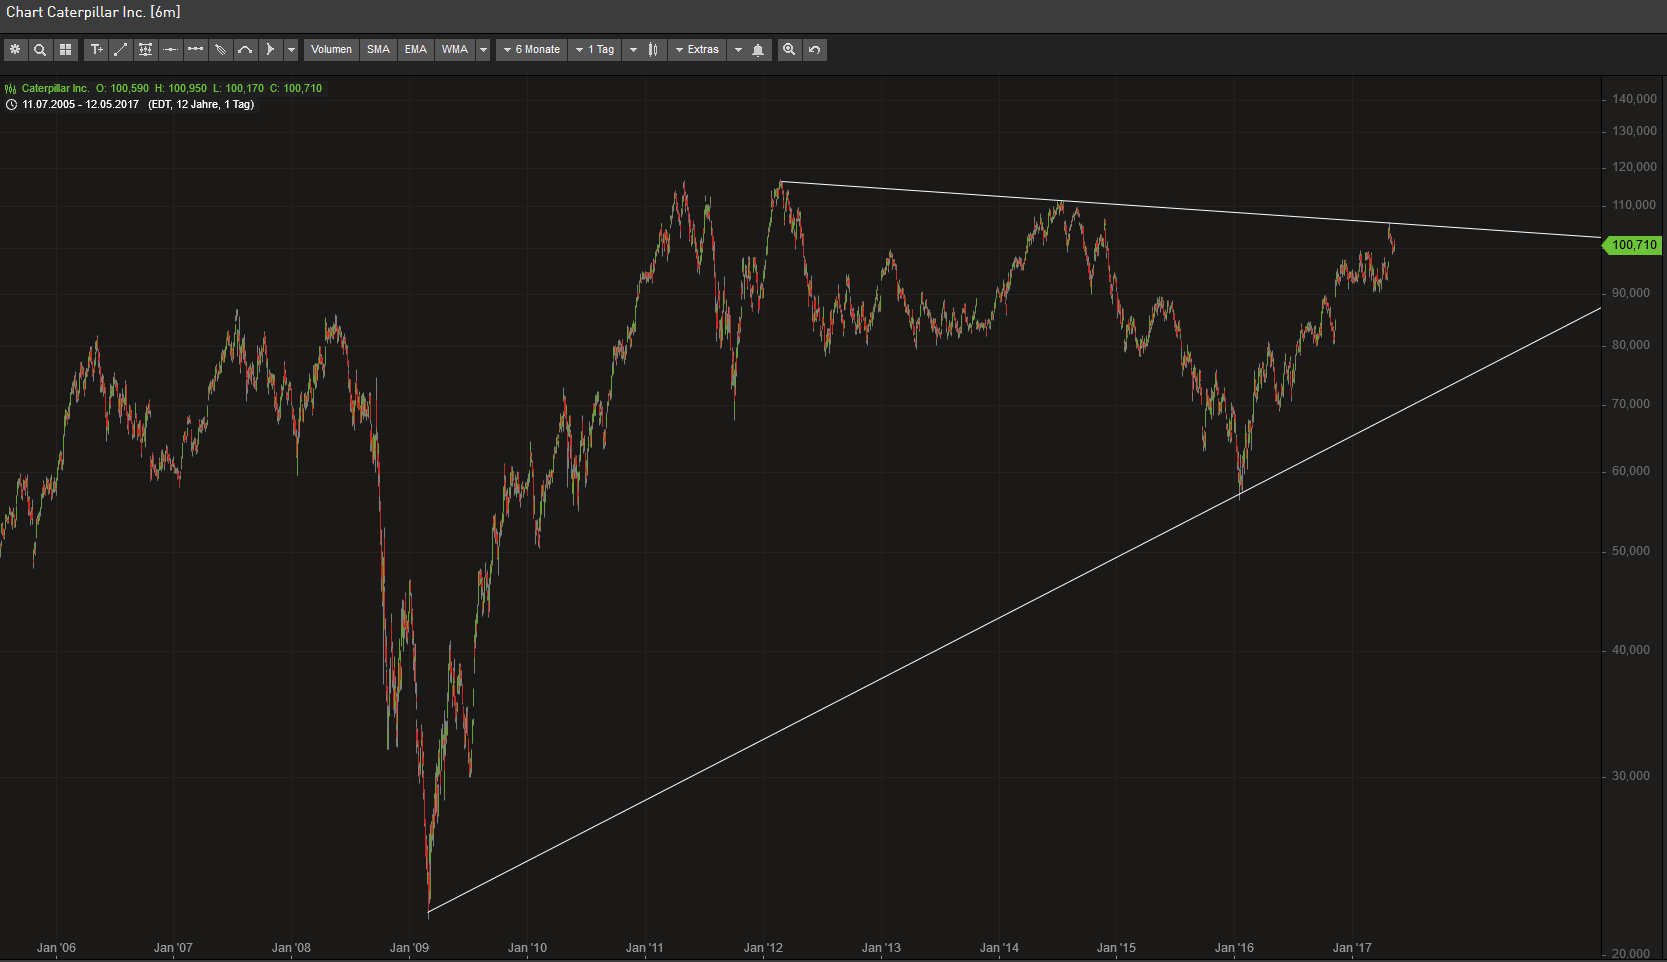Open the grid layout icon
Image resolution: width=1667 pixels, height=962 pixels.
click(66, 50)
